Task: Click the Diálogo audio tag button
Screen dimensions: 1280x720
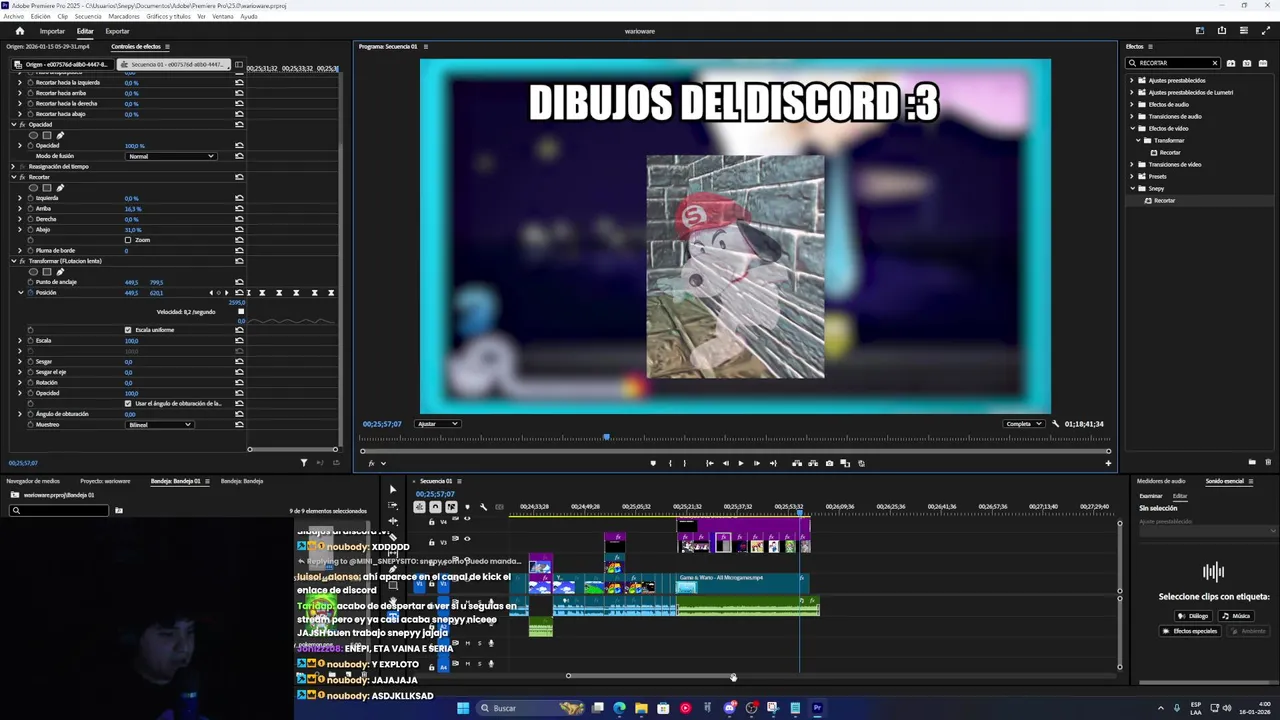Action: click(x=1195, y=616)
